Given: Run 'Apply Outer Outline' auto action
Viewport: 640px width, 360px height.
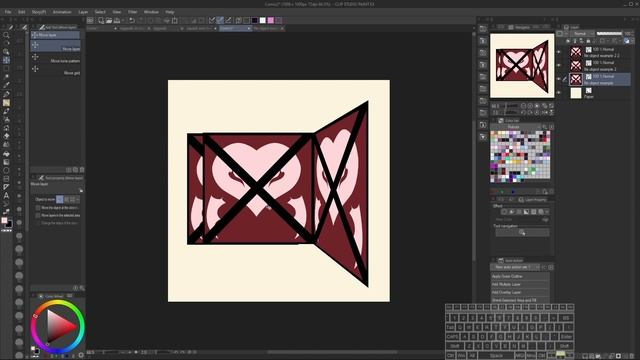Looking at the screenshot, I should coord(520,276).
